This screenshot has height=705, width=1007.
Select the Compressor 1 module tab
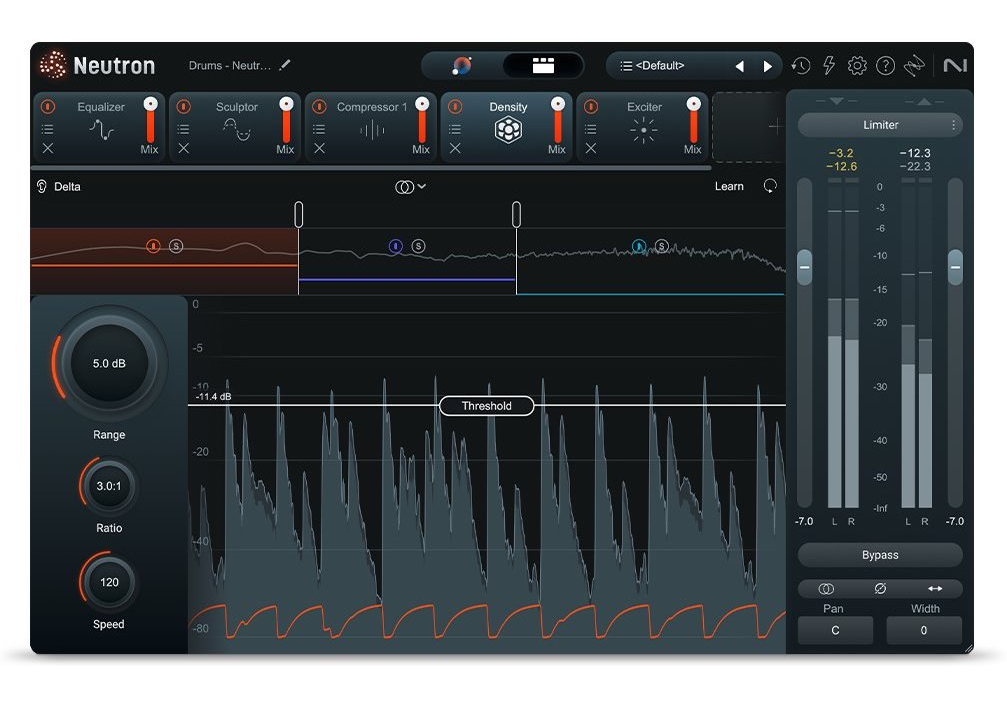(372, 127)
